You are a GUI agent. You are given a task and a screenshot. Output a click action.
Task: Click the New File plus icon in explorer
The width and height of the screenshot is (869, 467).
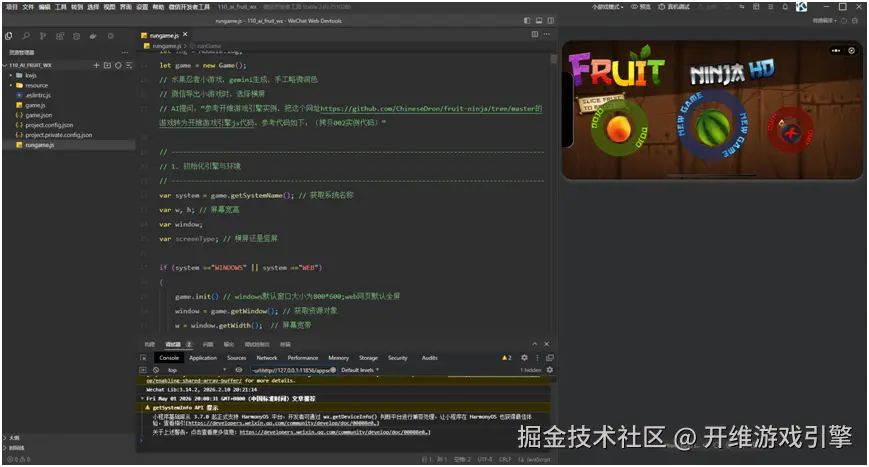96,65
